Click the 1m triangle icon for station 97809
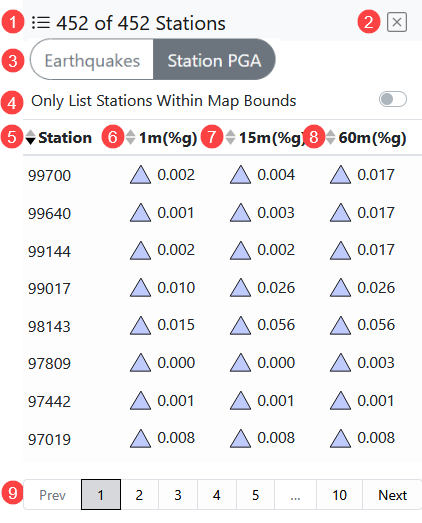The height and width of the screenshot is (523, 422). (x=140, y=363)
